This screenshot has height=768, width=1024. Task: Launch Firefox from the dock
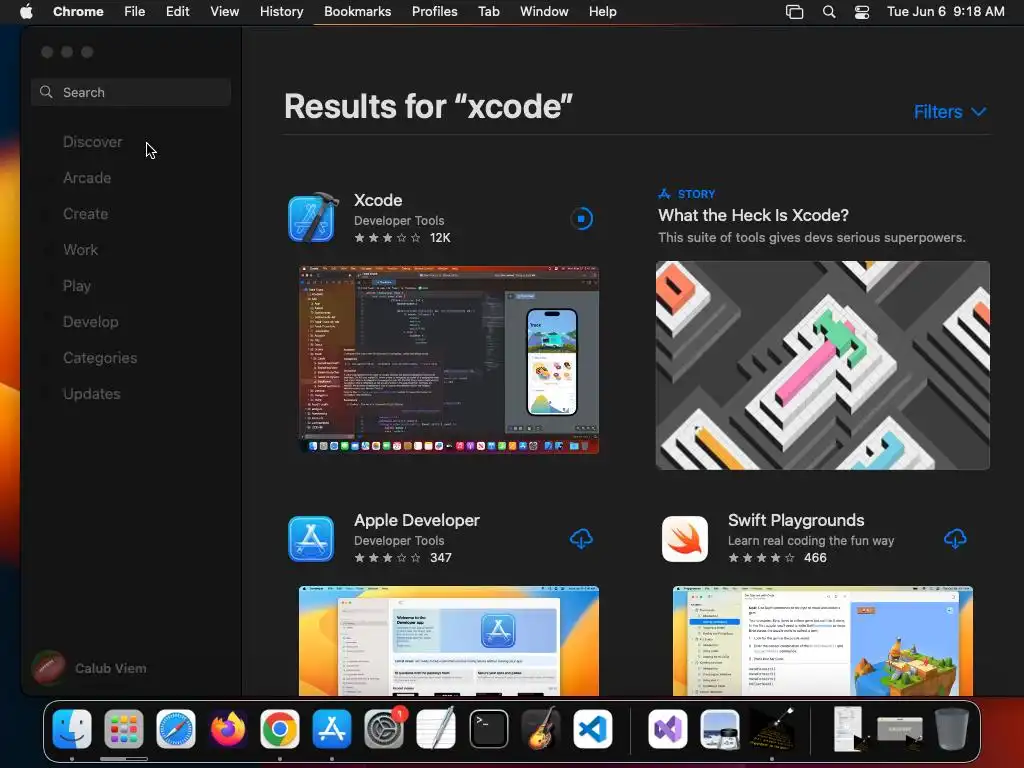pos(228,729)
